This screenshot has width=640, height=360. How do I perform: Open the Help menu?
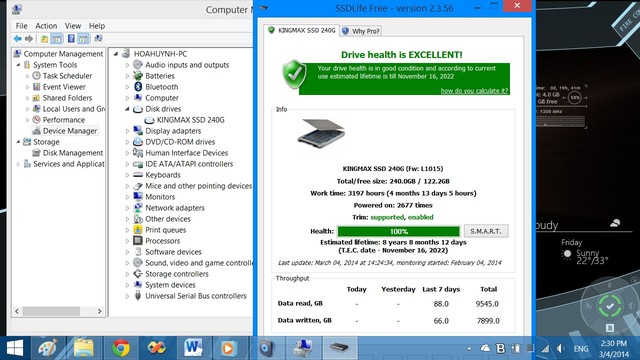coord(97,26)
